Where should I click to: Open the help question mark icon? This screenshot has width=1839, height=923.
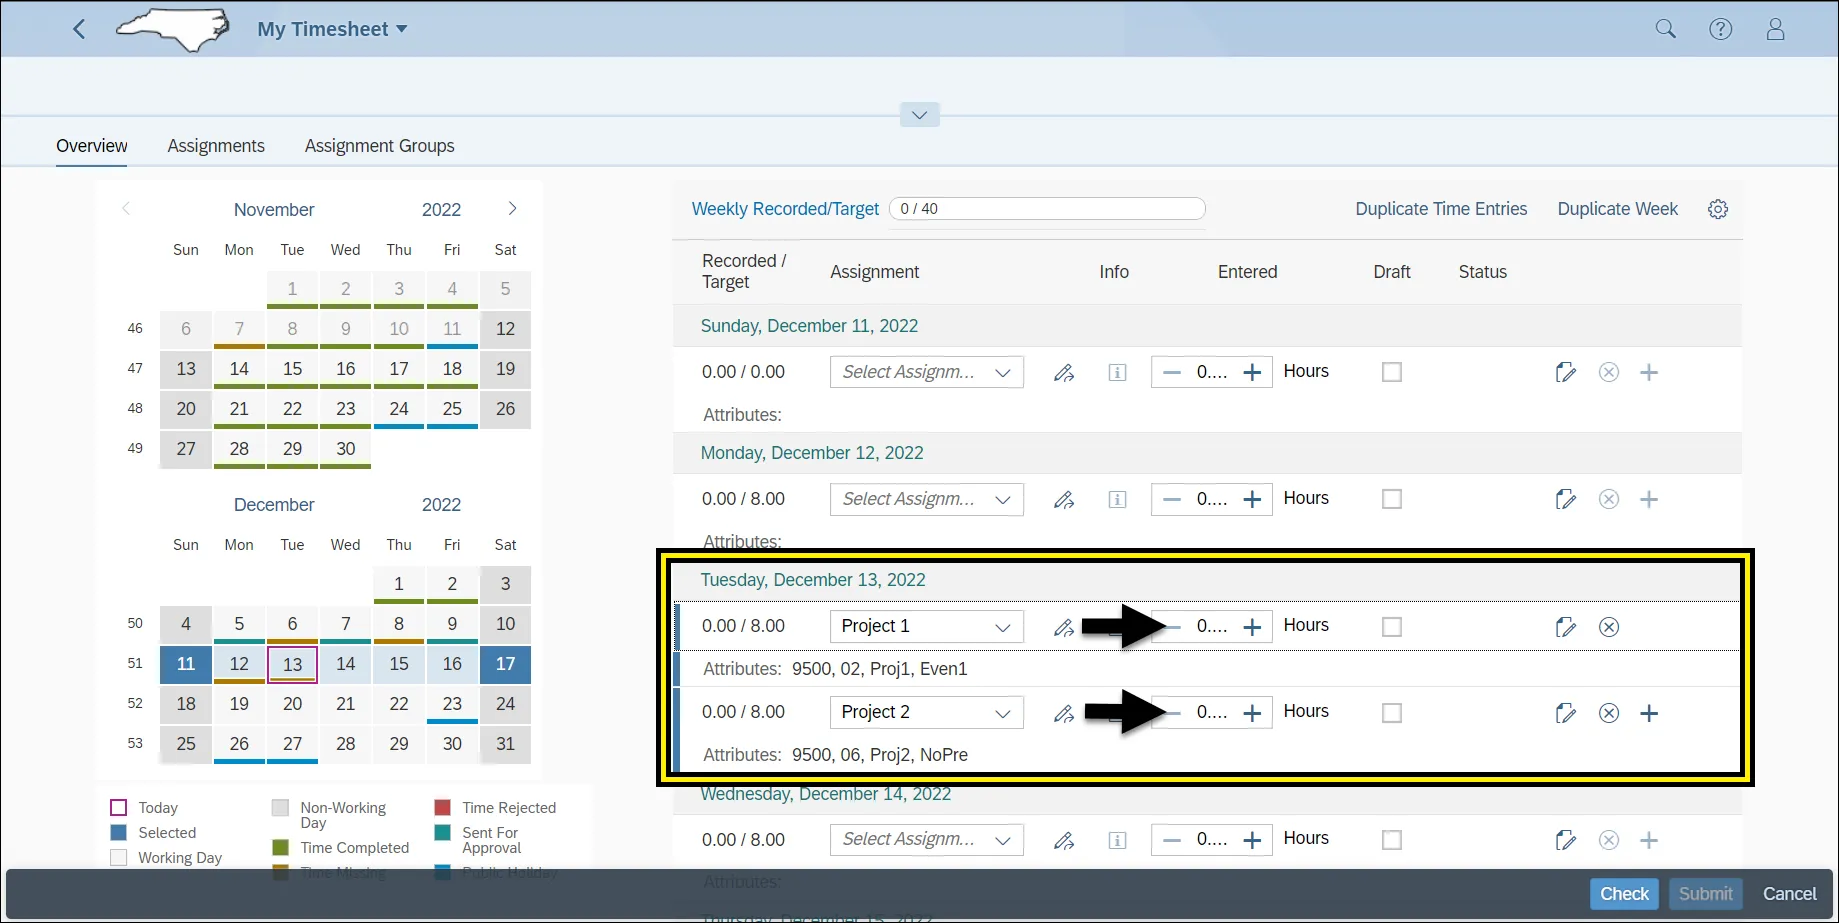point(1720,29)
